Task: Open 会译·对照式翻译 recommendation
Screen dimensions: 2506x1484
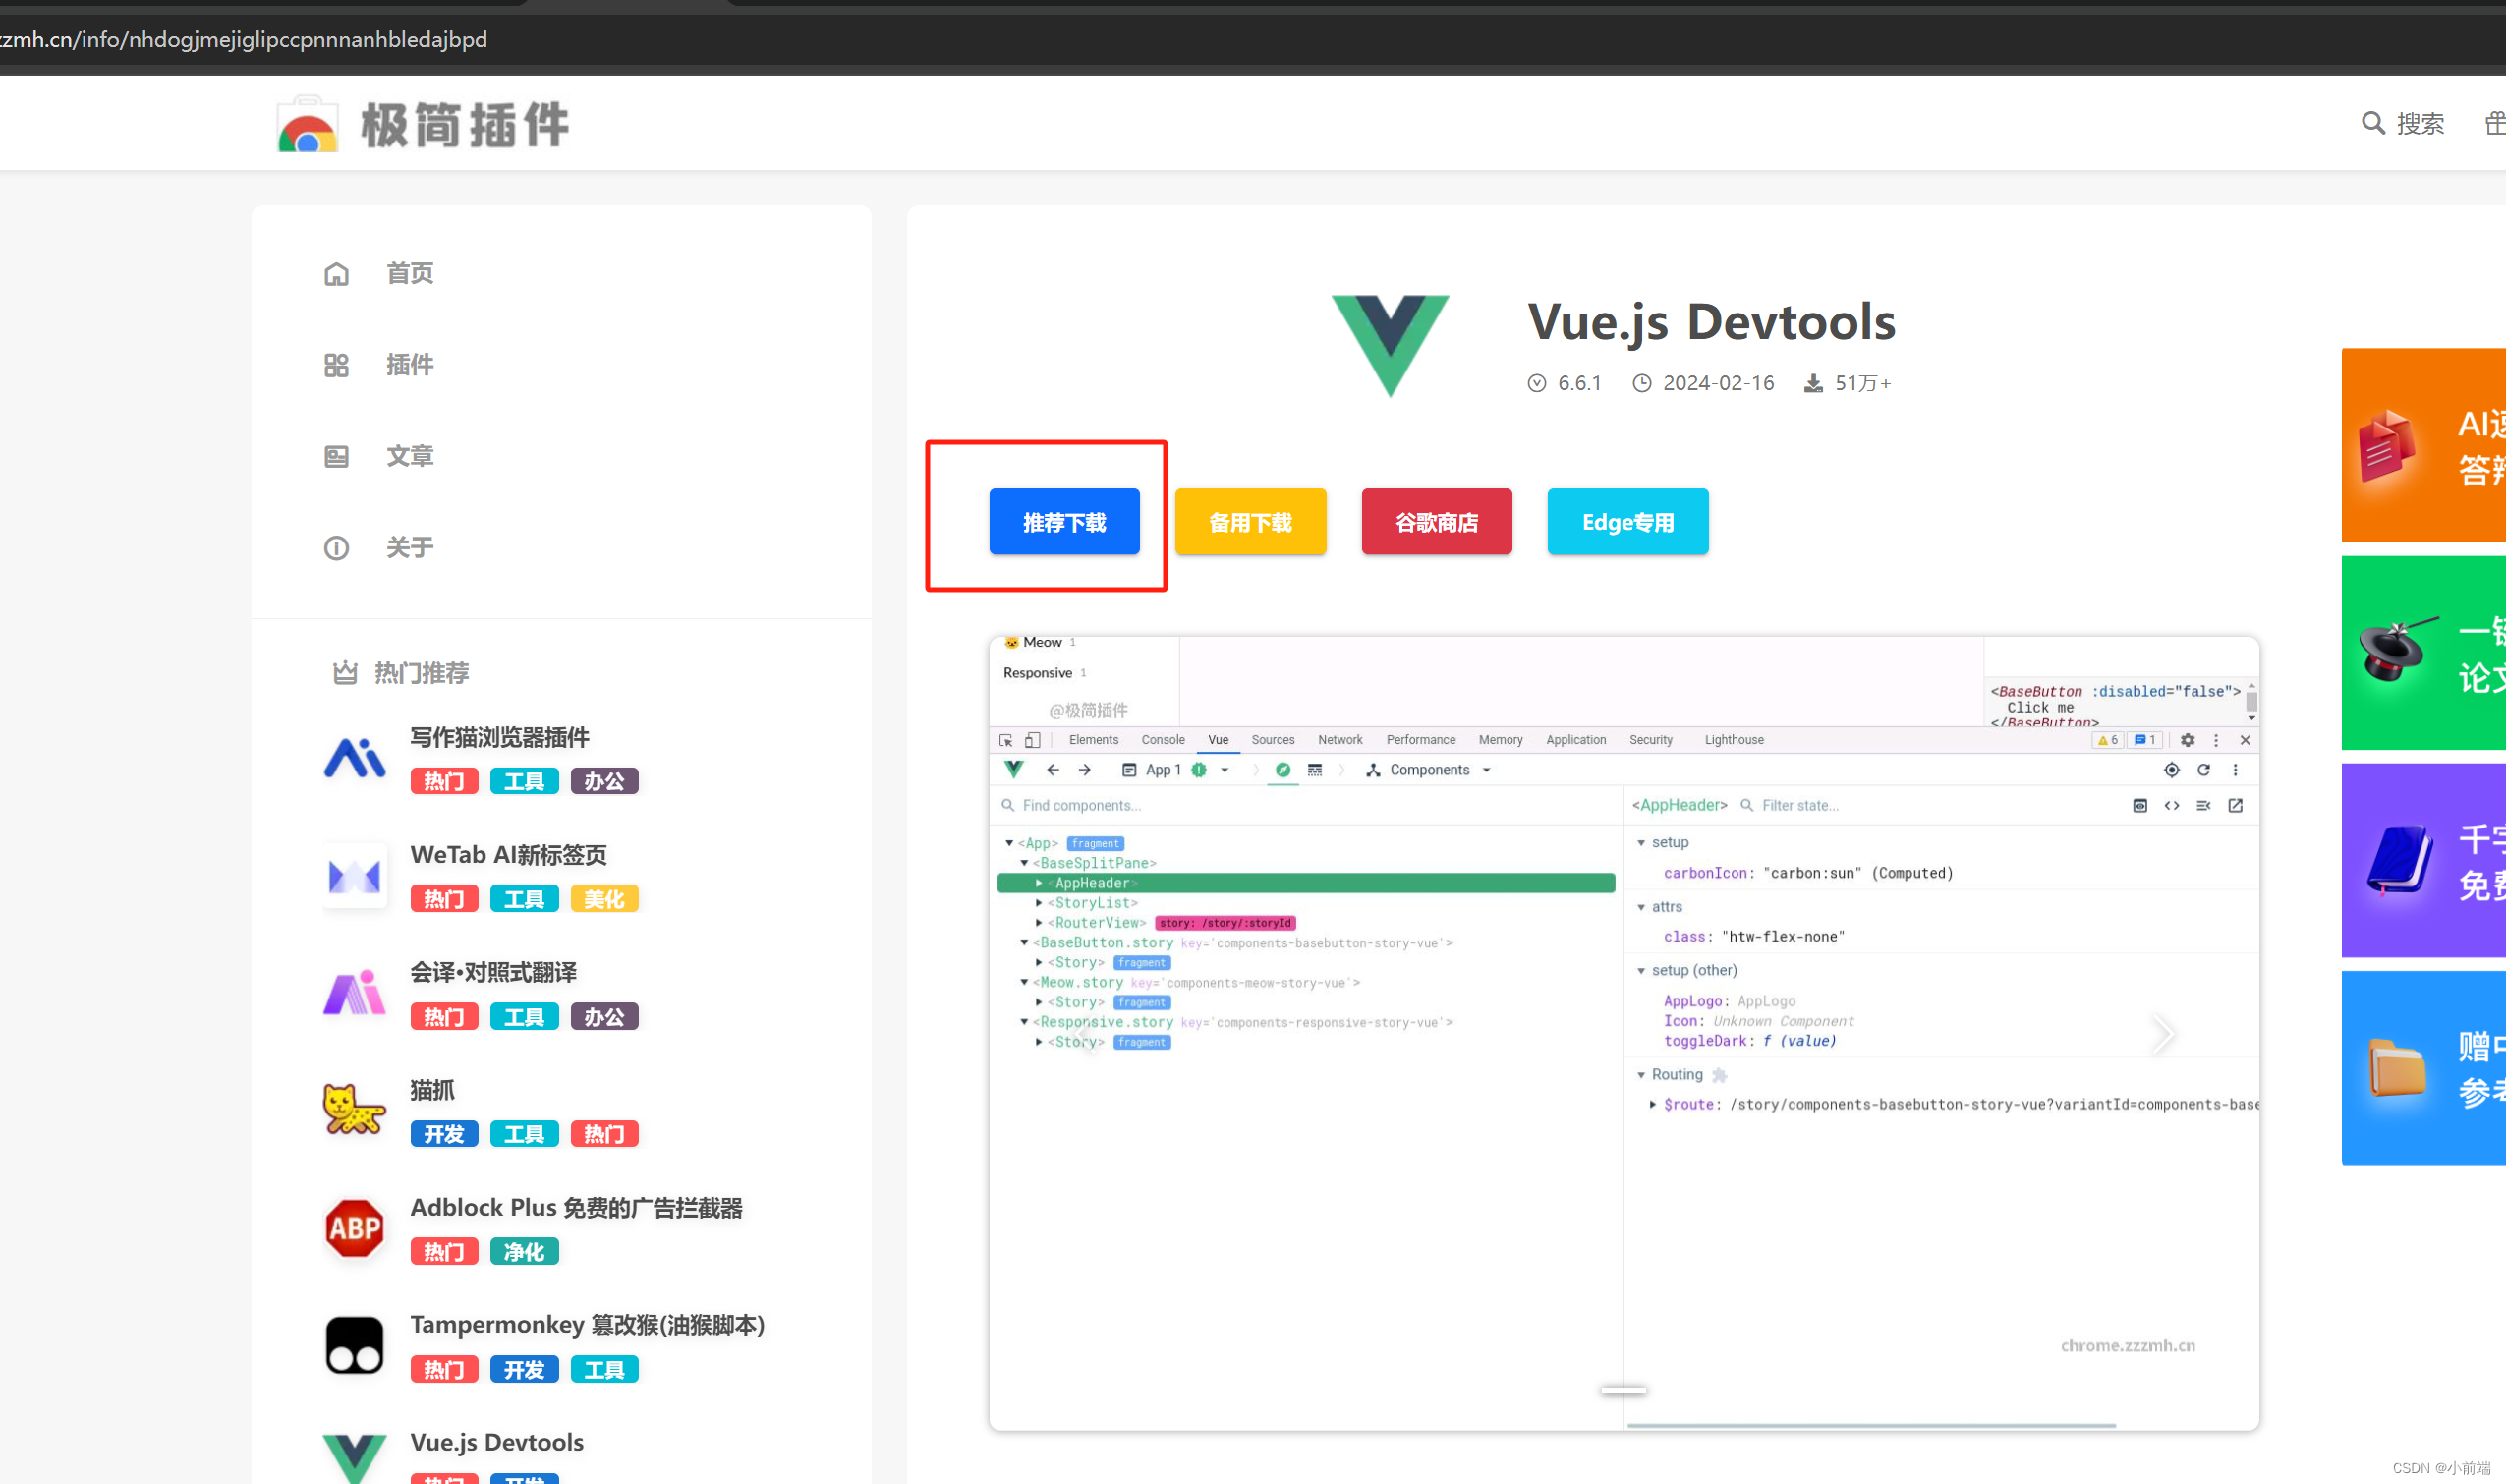Action: point(493,972)
